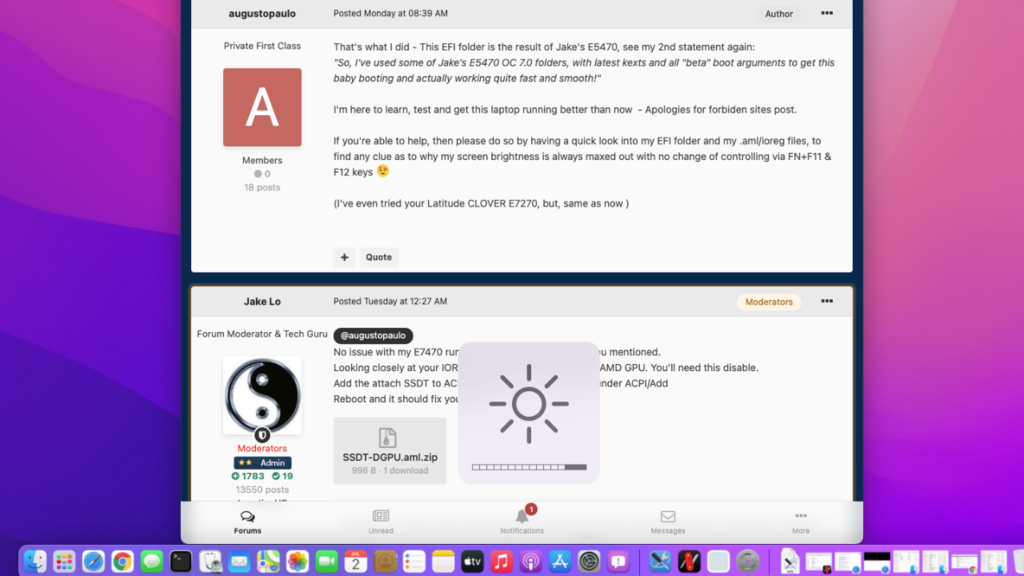Open Launchpad from the Dock

64,562
